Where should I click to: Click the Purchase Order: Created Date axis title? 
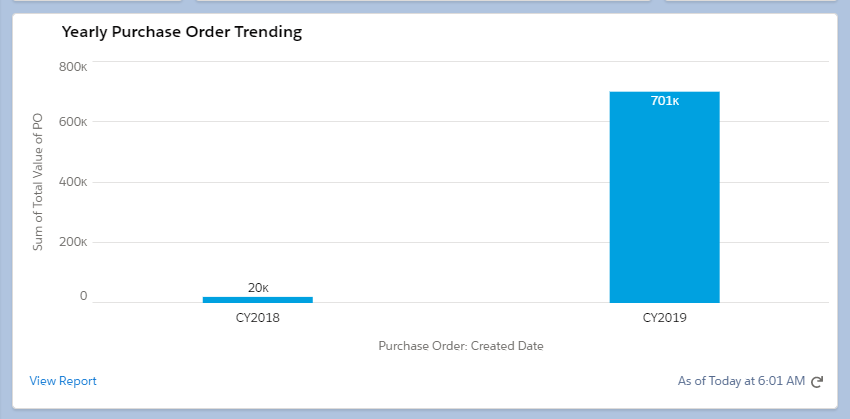[461, 346]
